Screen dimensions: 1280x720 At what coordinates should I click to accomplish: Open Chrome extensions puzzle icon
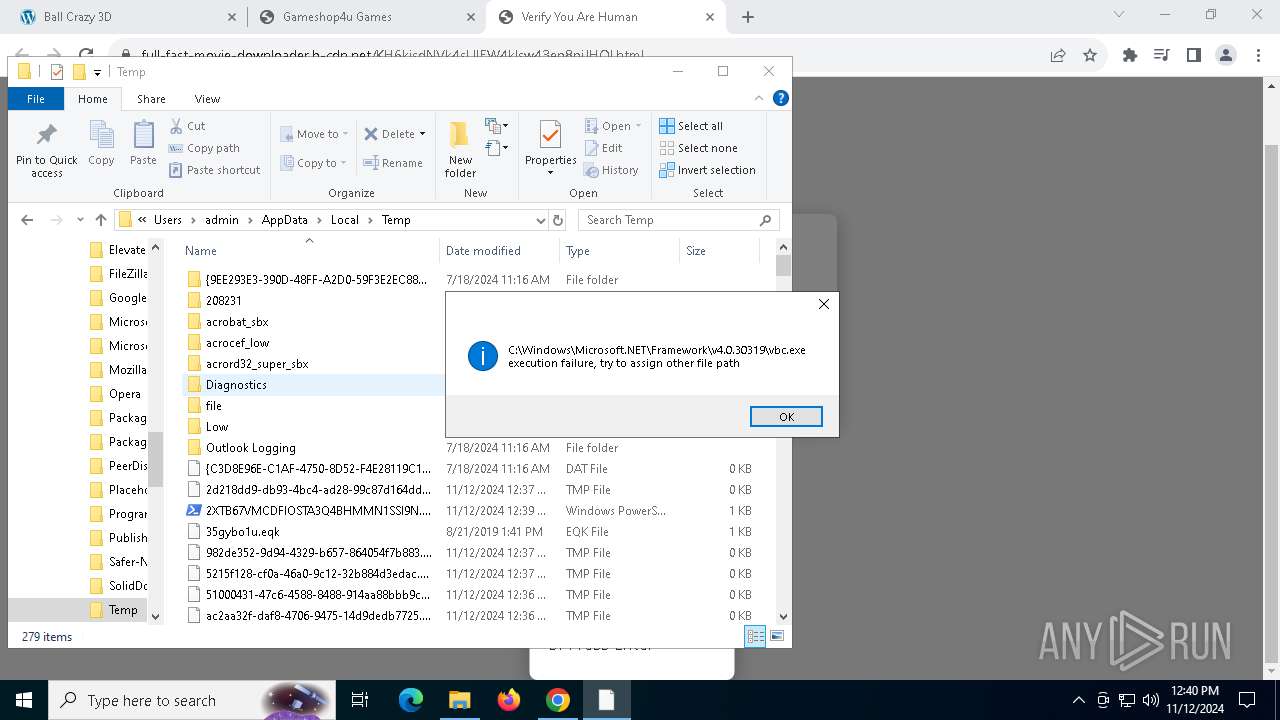(x=1130, y=56)
